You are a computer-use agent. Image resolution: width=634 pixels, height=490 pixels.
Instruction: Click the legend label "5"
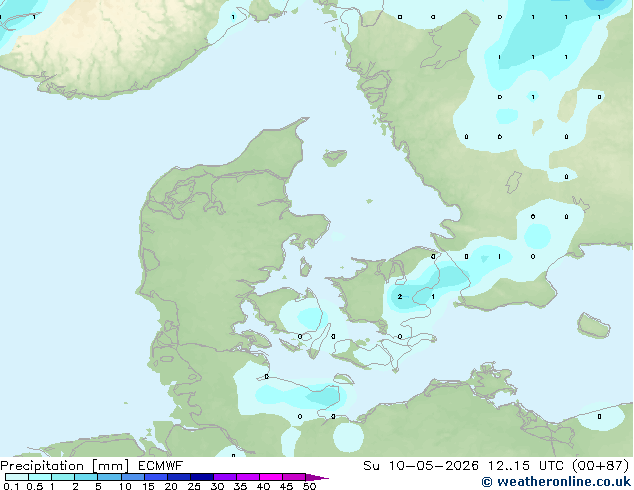[x=98, y=486]
